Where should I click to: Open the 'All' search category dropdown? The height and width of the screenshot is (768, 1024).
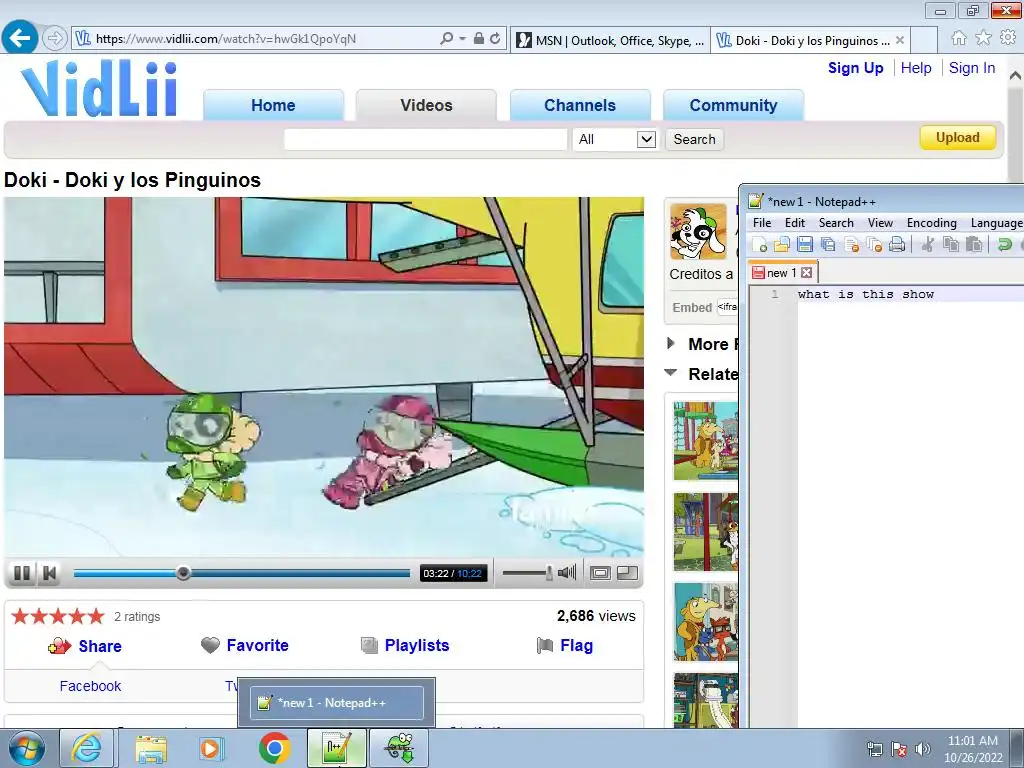click(614, 139)
